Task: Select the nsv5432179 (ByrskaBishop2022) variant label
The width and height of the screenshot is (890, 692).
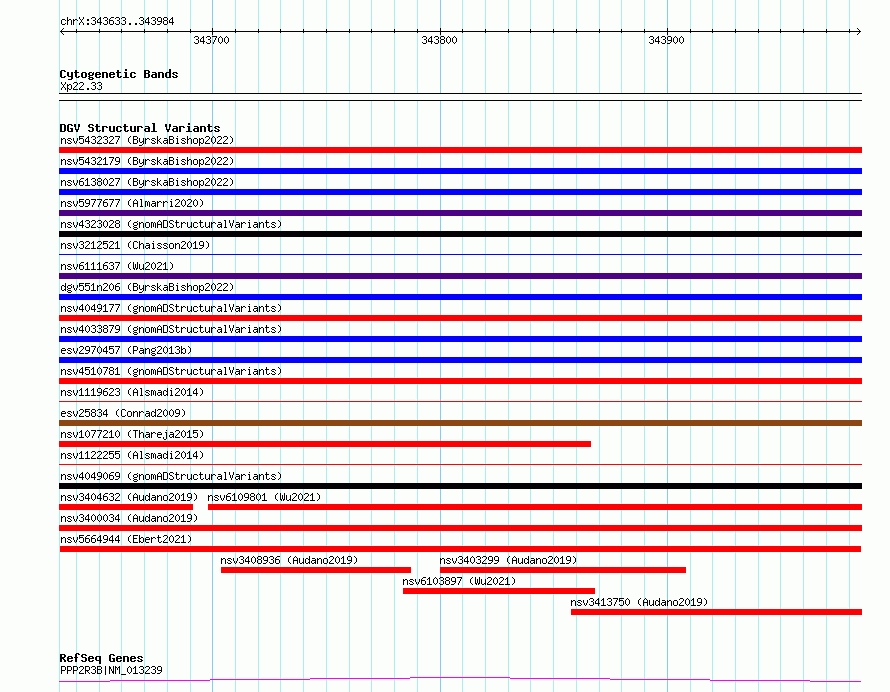Action: click(x=147, y=161)
